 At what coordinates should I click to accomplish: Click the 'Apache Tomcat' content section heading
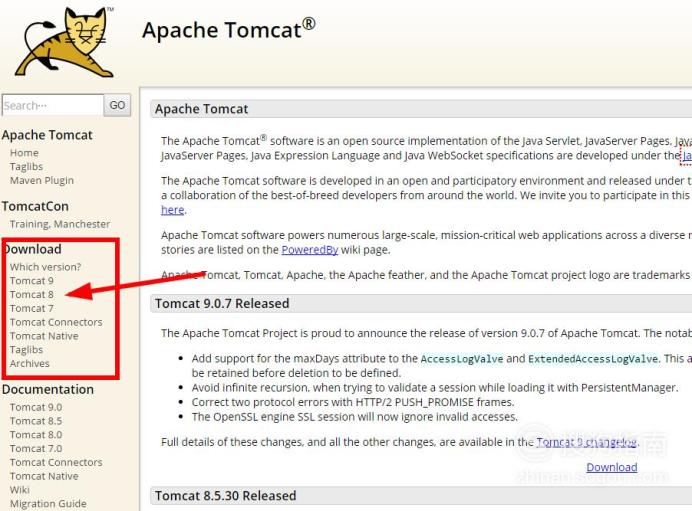pos(201,109)
